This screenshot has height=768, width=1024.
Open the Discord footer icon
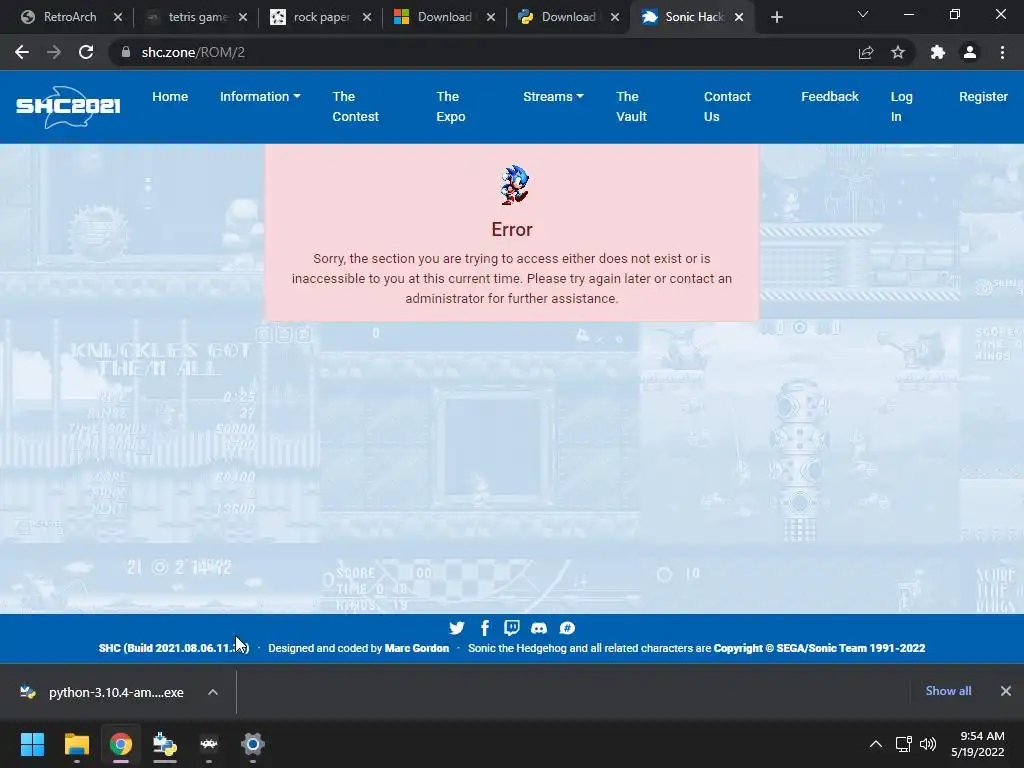[539, 628]
